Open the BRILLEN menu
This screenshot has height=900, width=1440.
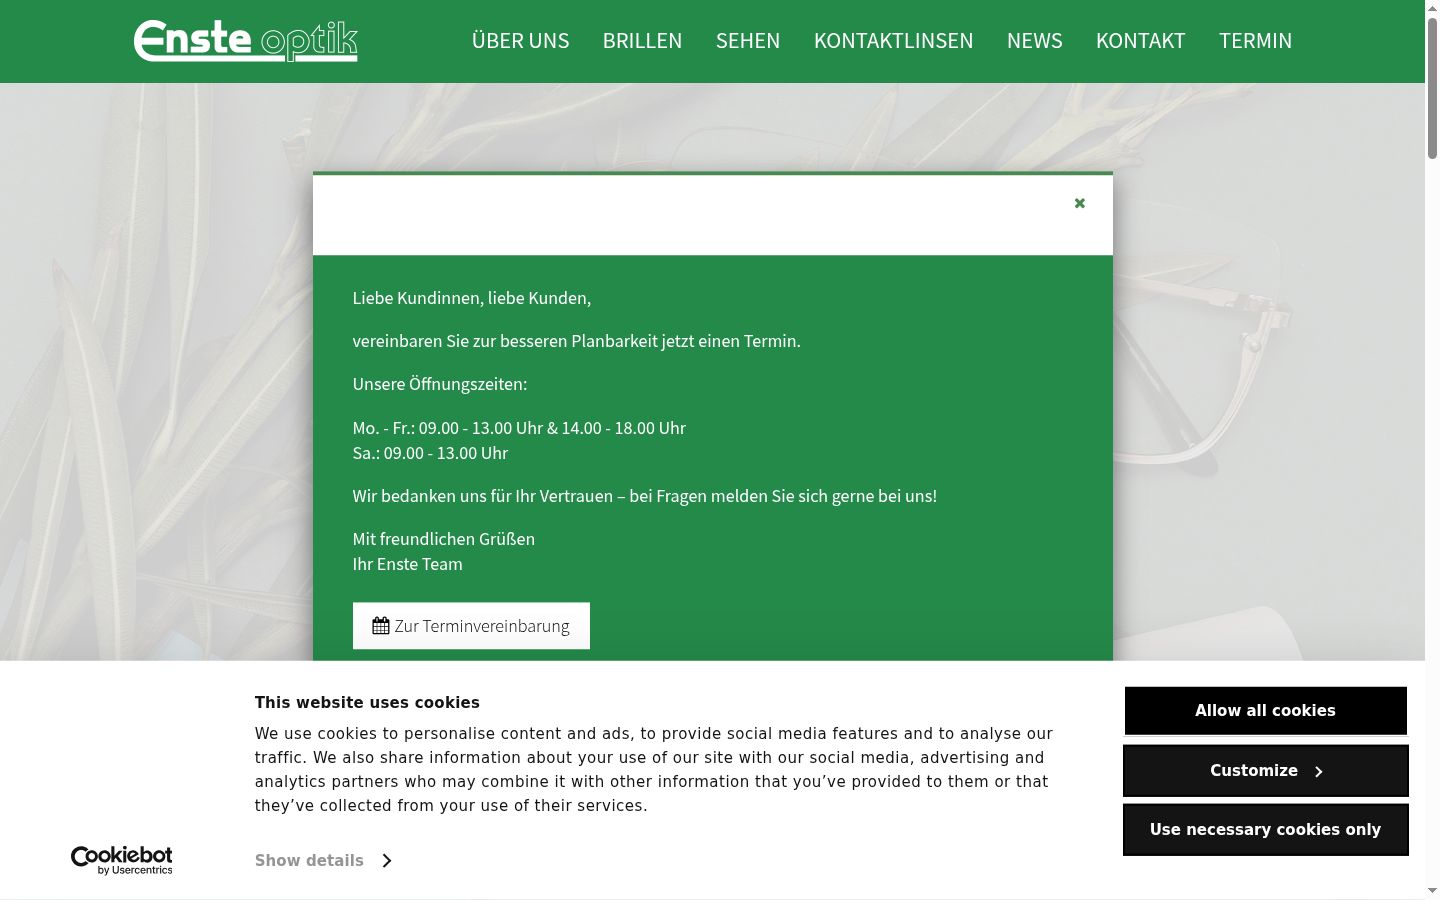[x=642, y=41]
